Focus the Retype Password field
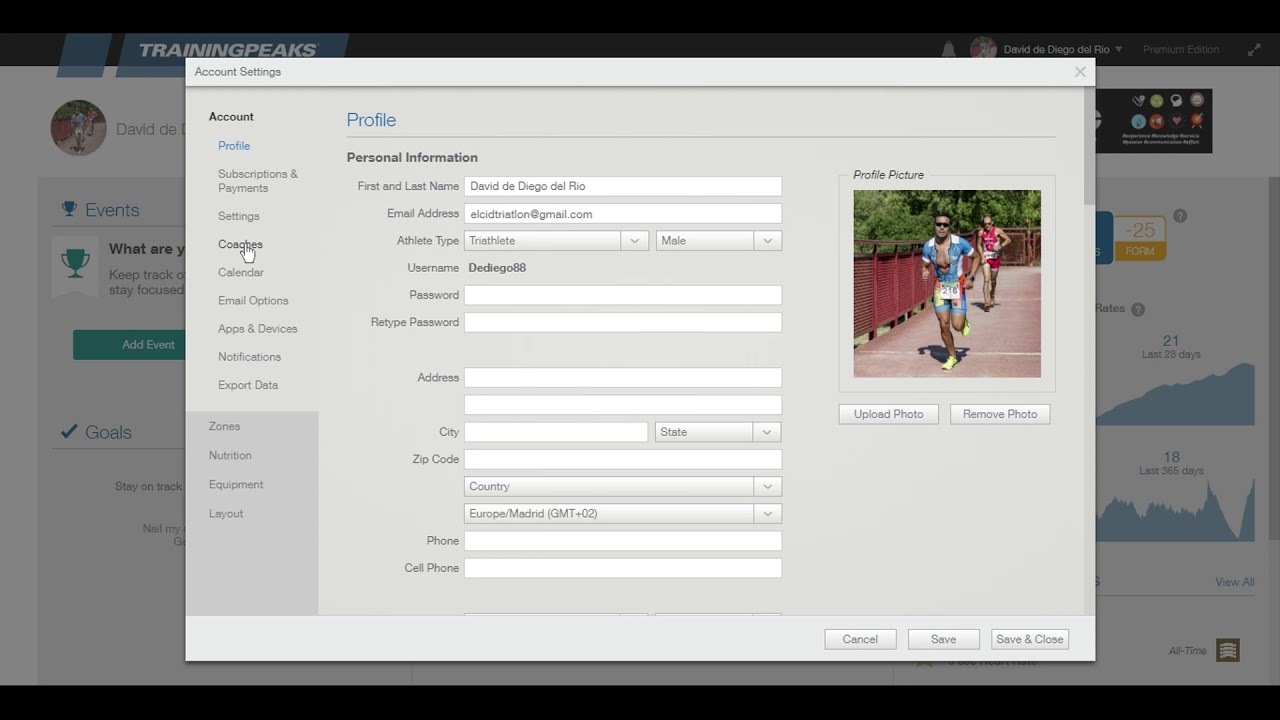 click(623, 322)
